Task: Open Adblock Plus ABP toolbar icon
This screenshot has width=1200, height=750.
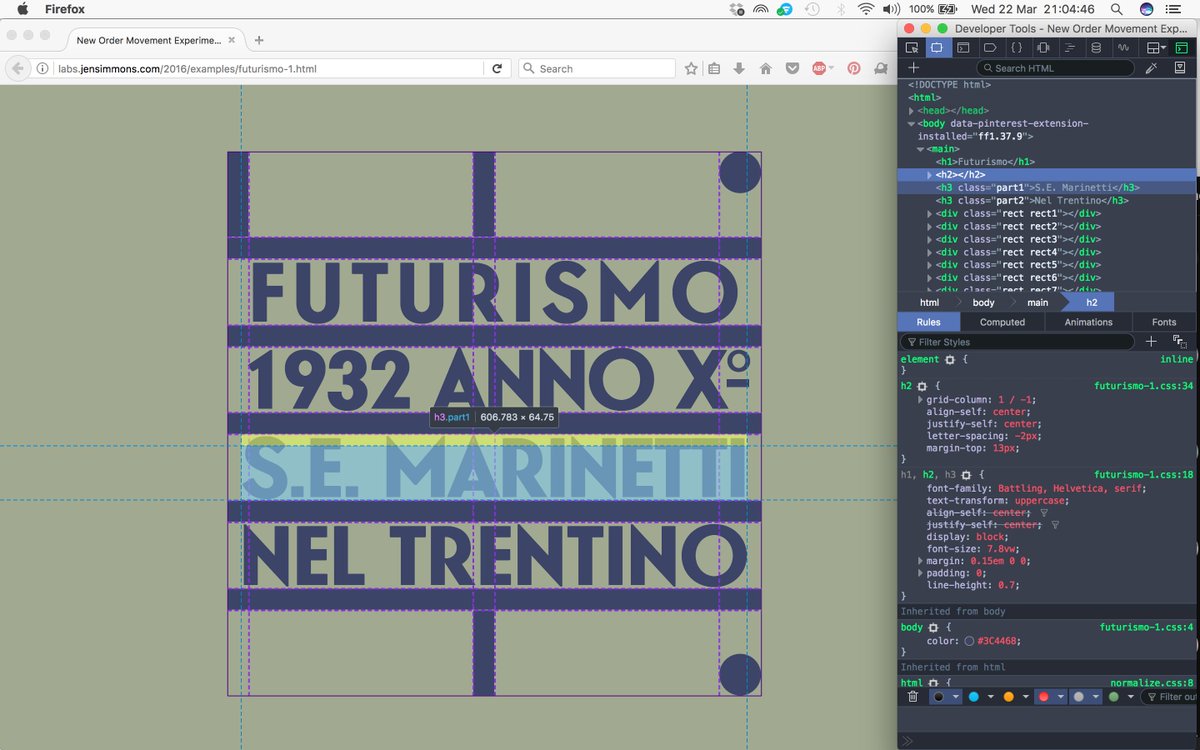Action: [820, 68]
